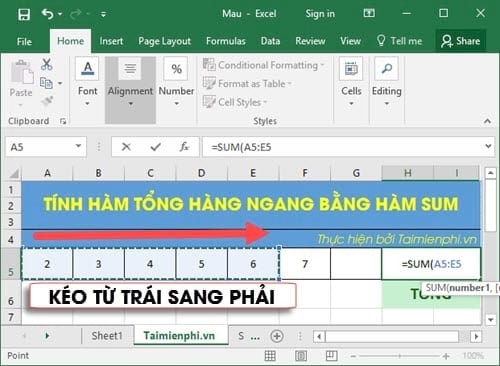Open the Name Box dropdown arrow
The image size is (500, 366).
78,146
